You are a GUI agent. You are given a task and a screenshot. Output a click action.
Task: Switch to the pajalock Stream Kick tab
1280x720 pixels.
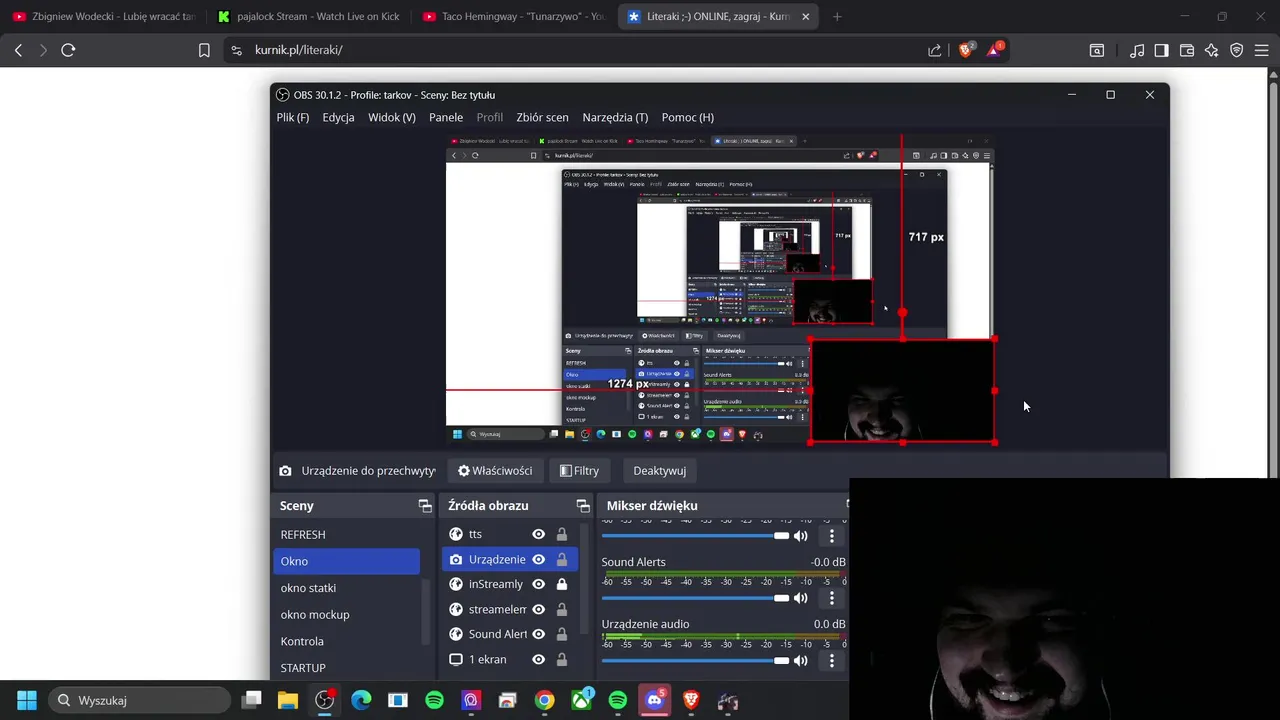pyautogui.click(x=308, y=16)
